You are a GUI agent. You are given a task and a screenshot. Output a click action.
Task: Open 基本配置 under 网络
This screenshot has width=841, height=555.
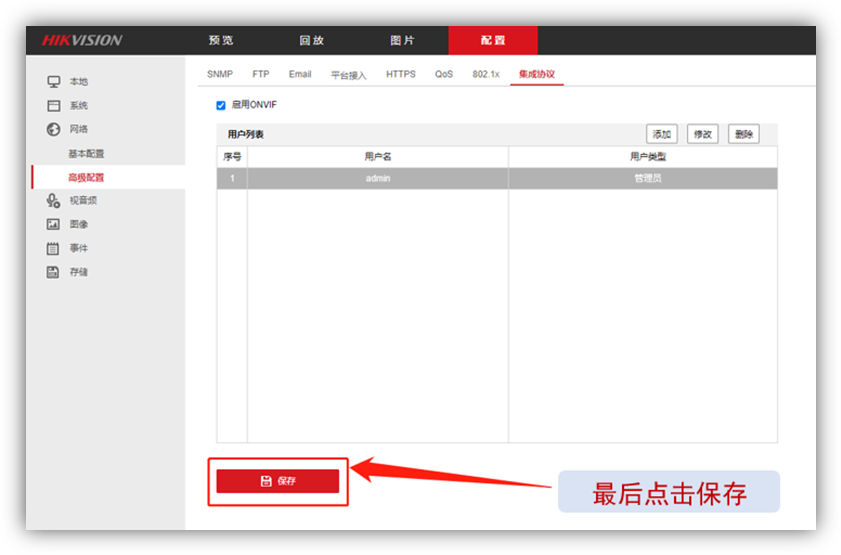[86, 154]
